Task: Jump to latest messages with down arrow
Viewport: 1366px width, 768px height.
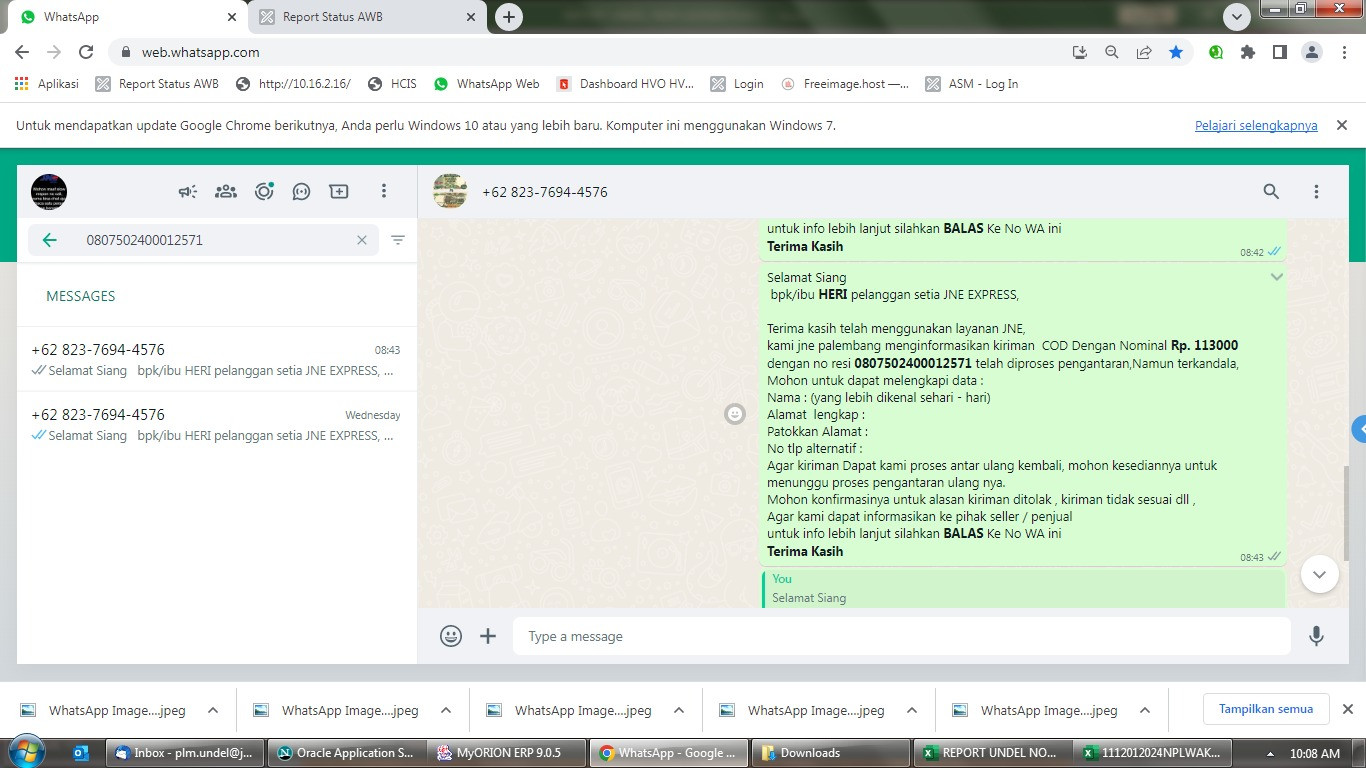Action: 1319,574
